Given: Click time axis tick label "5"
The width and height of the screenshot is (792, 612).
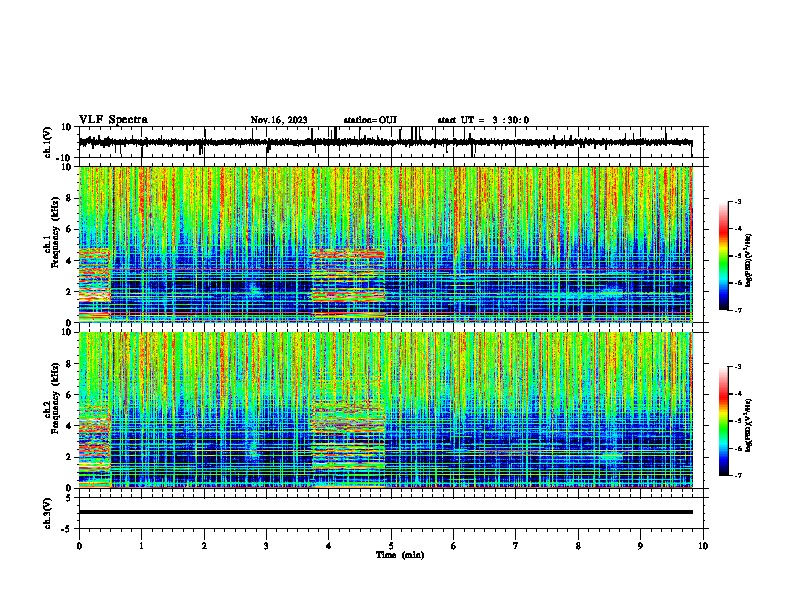Looking at the screenshot, I should [x=391, y=546].
